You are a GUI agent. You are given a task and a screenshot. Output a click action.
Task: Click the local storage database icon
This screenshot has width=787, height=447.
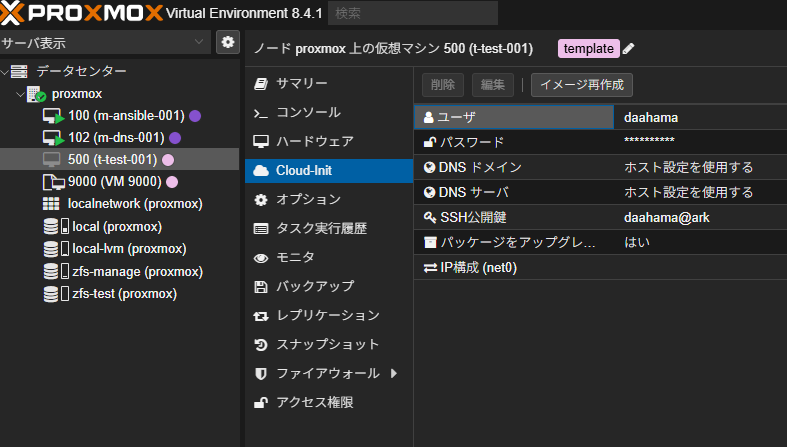click(51, 226)
